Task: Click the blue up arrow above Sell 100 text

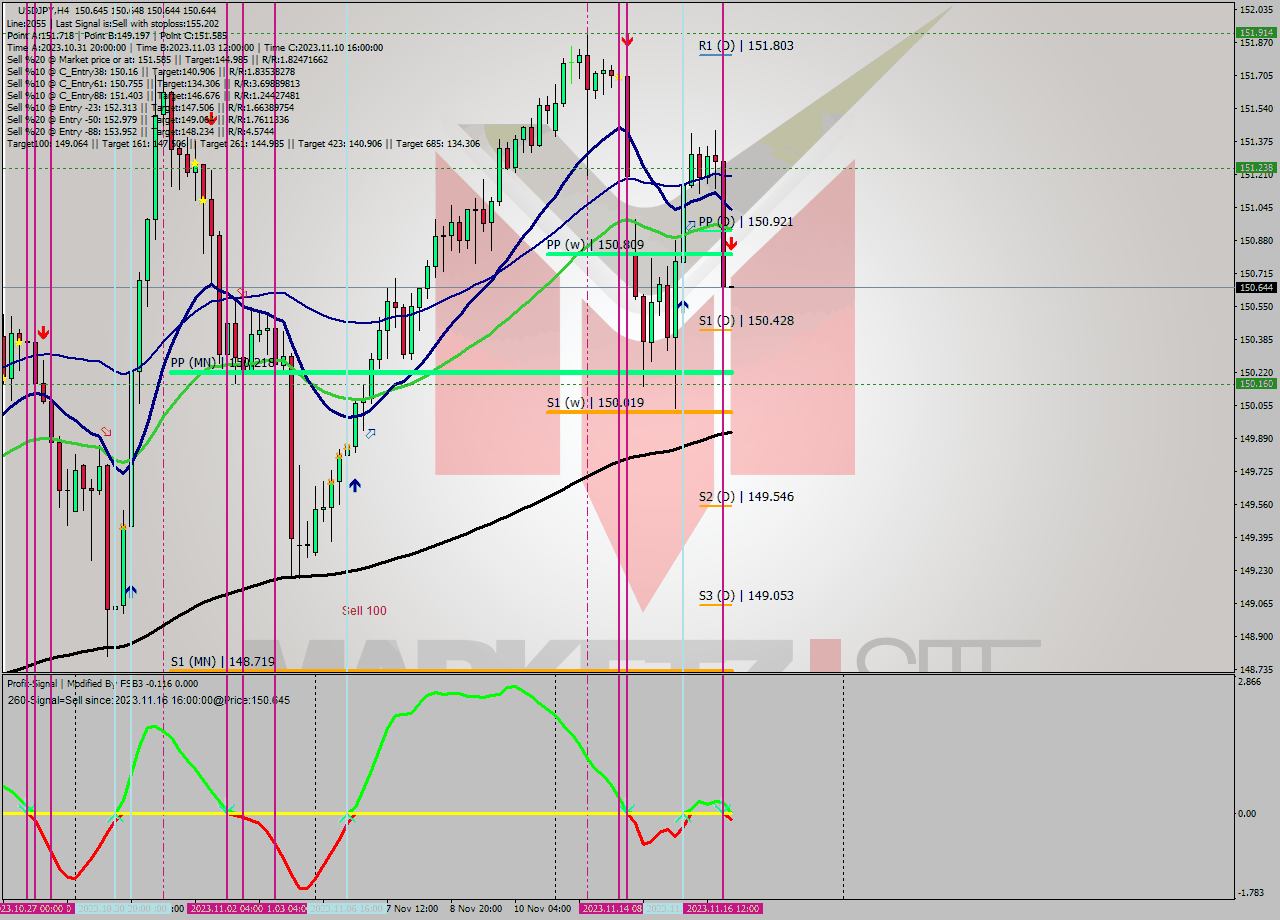Action: click(355, 486)
